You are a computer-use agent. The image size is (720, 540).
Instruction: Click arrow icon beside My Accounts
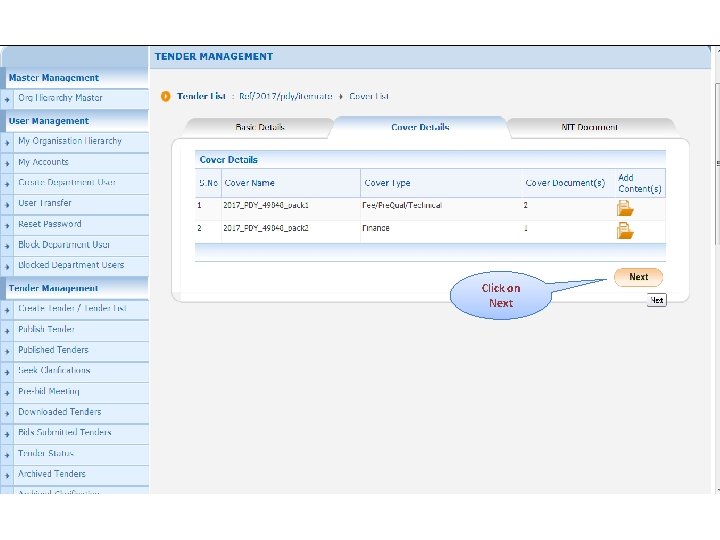tap(7, 163)
